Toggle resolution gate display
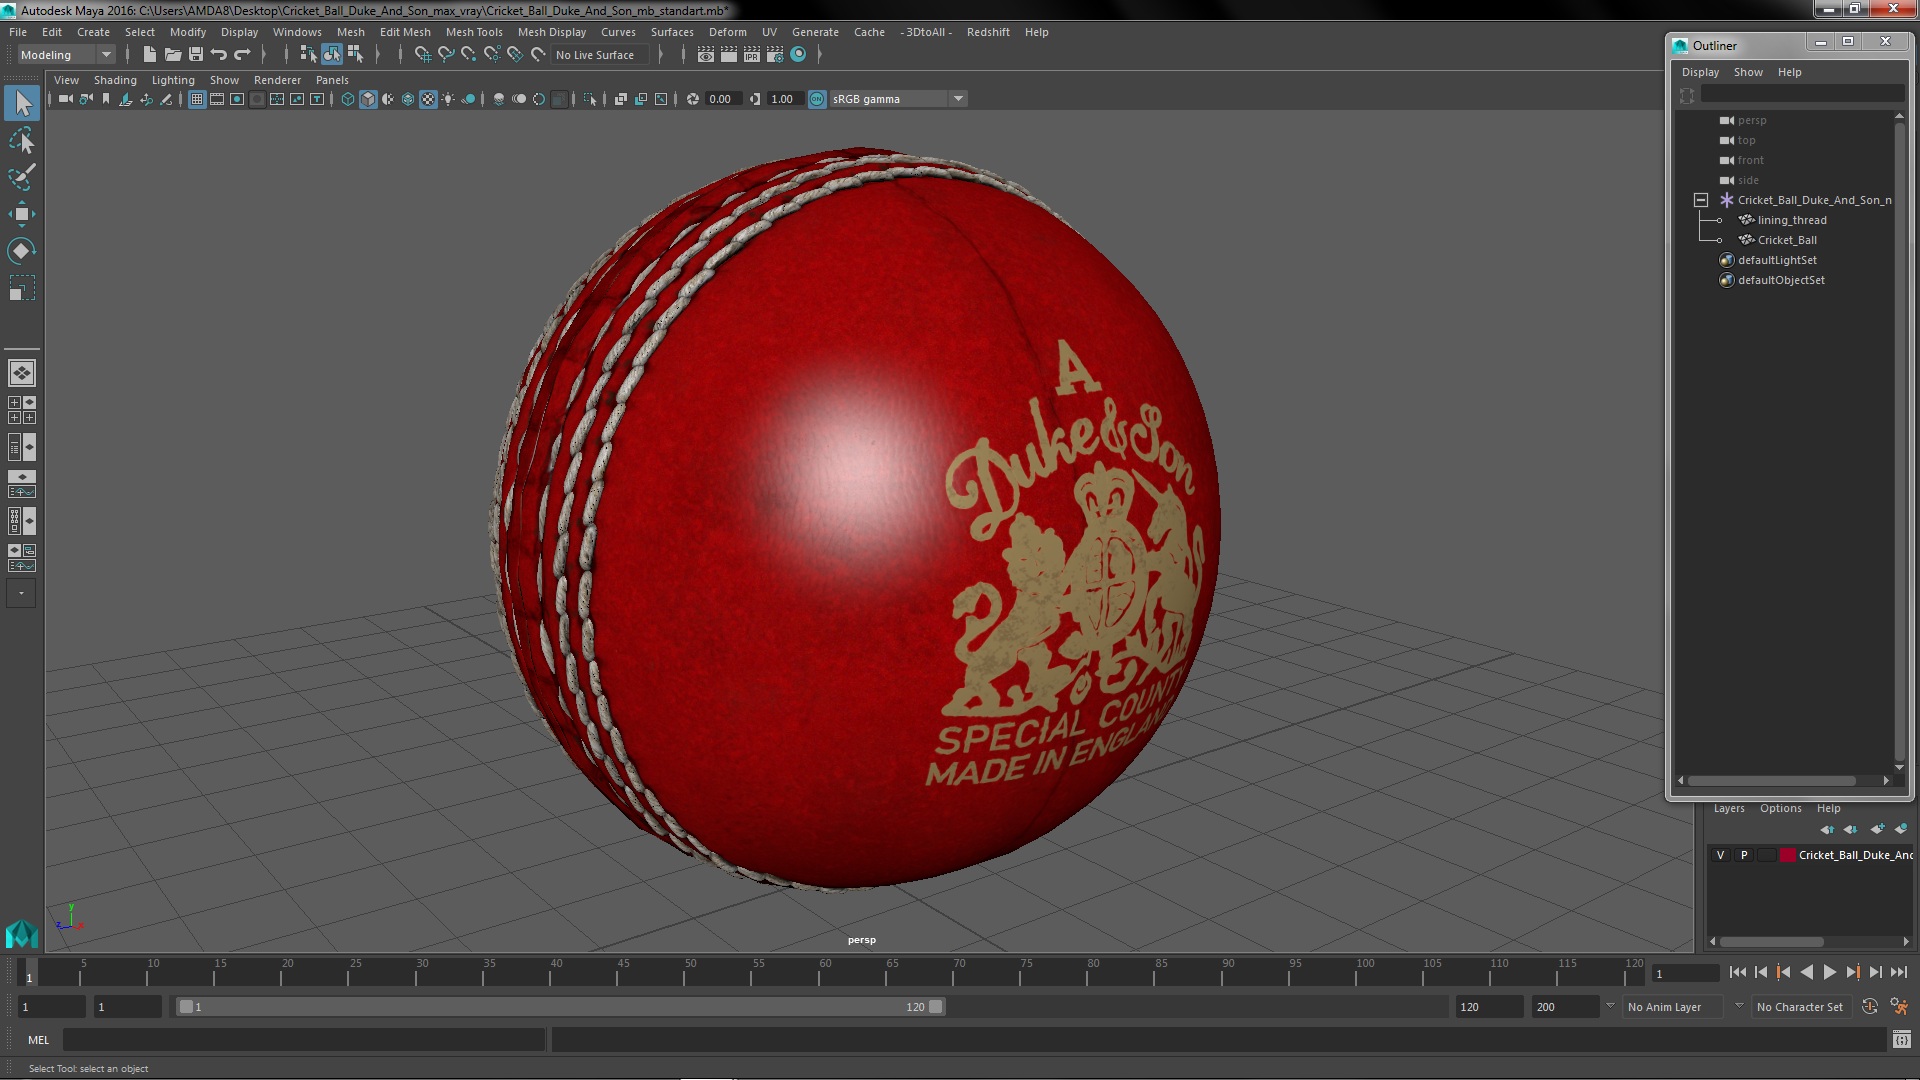1920x1080 pixels. click(x=237, y=99)
